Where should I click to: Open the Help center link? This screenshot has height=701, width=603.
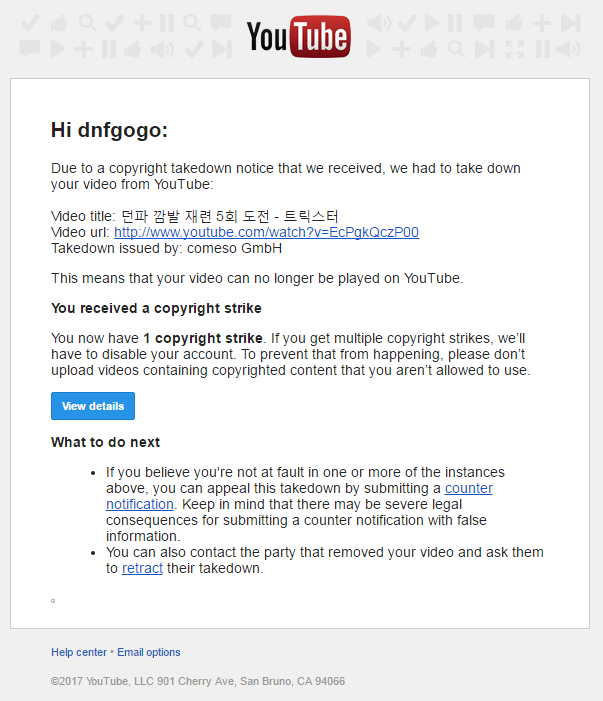(79, 652)
